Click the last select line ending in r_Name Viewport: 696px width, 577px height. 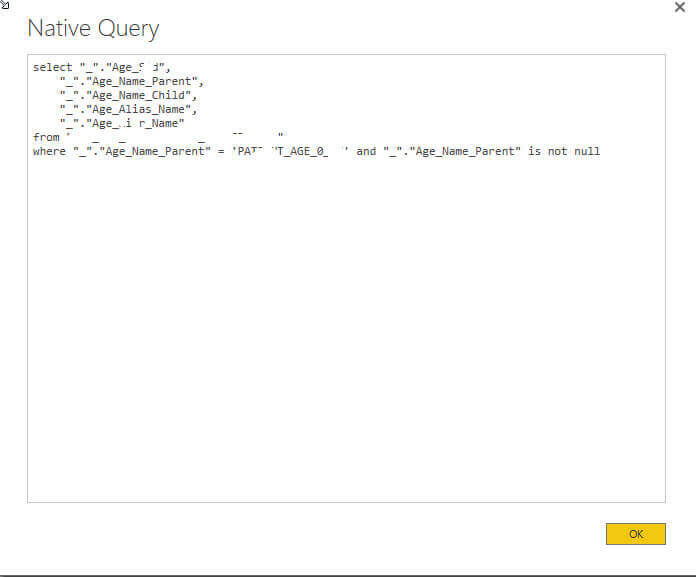[x=122, y=123]
